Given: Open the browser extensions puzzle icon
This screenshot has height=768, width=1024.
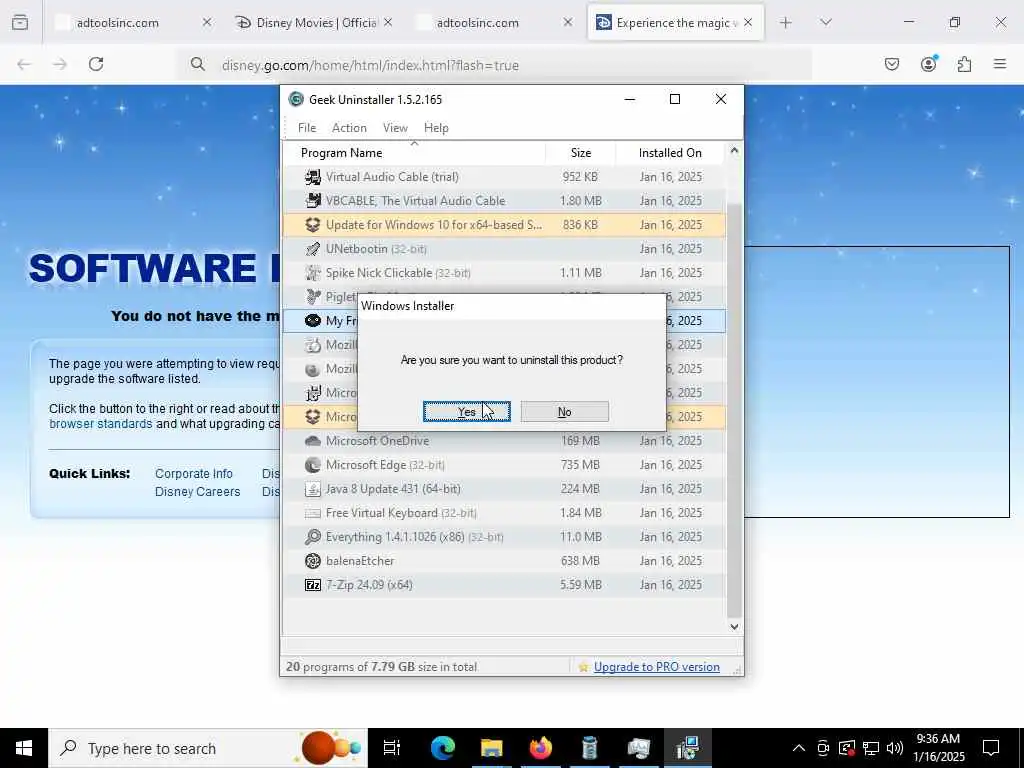Looking at the screenshot, I should (x=964, y=64).
